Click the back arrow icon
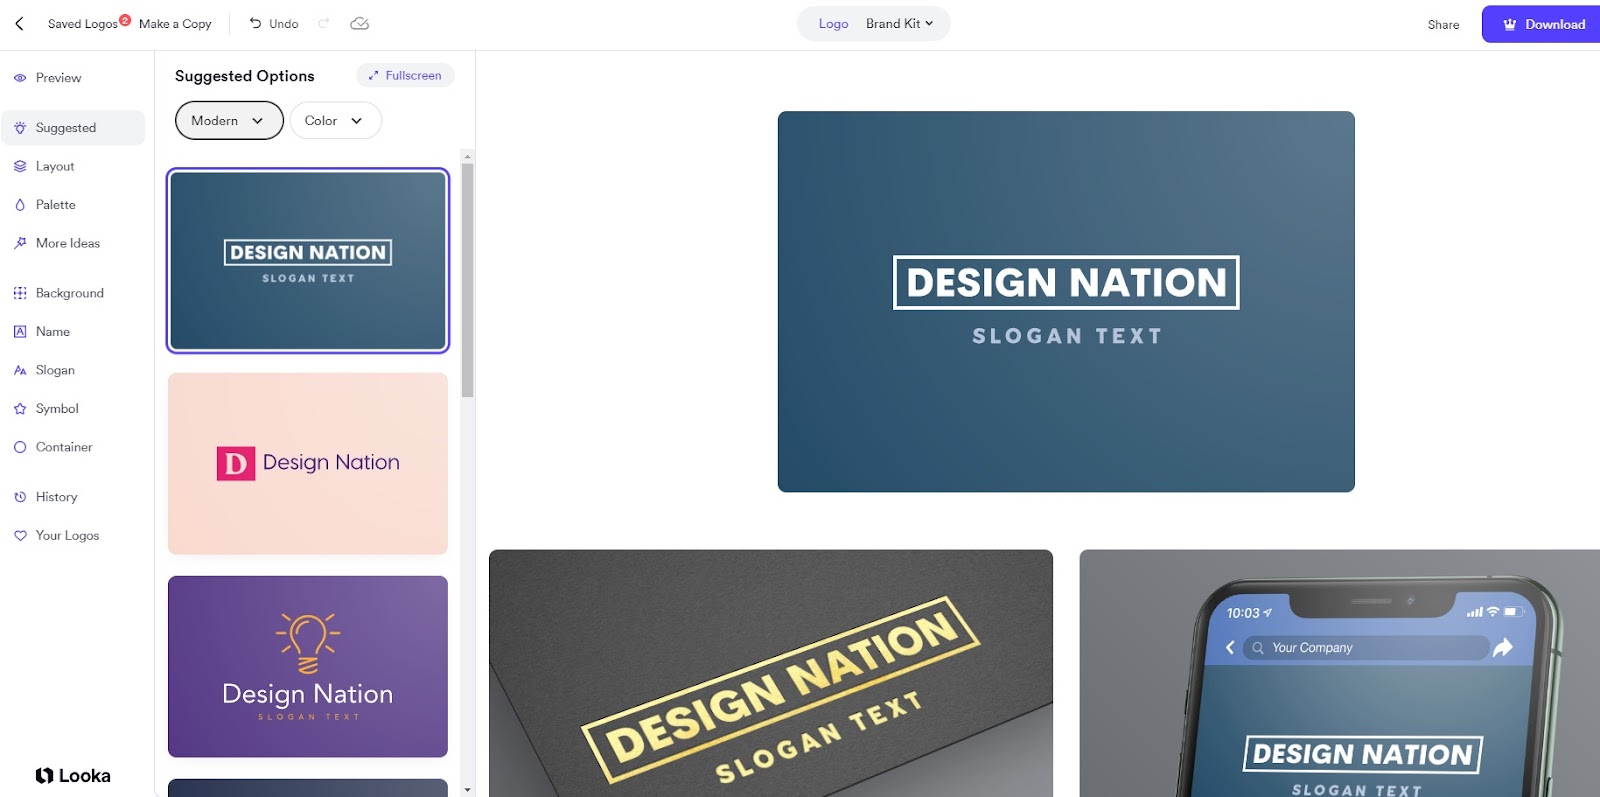Viewport: 1600px width, 797px height. (19, 23)
